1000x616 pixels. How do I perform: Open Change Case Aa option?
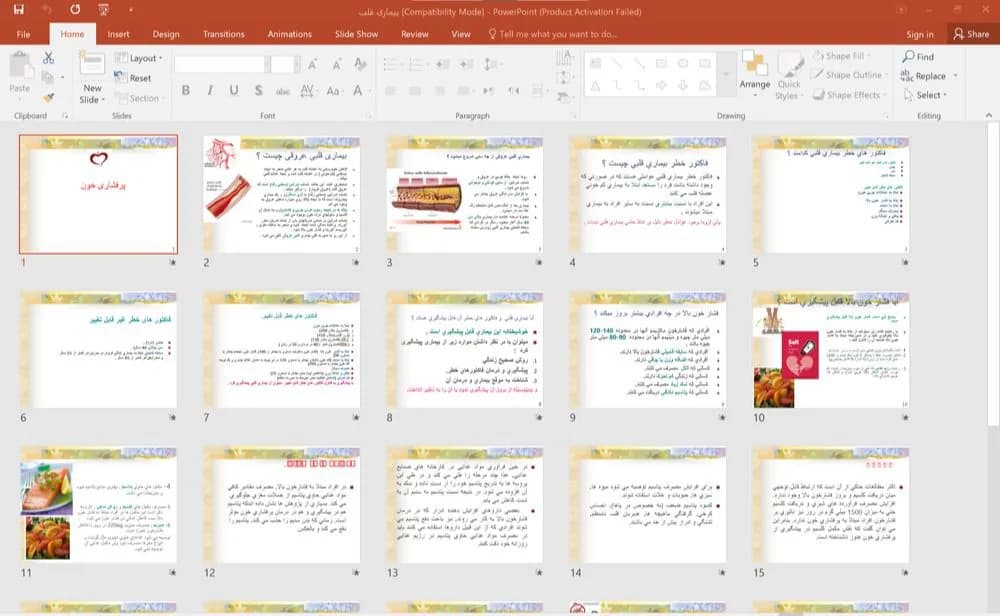point(333,91)
